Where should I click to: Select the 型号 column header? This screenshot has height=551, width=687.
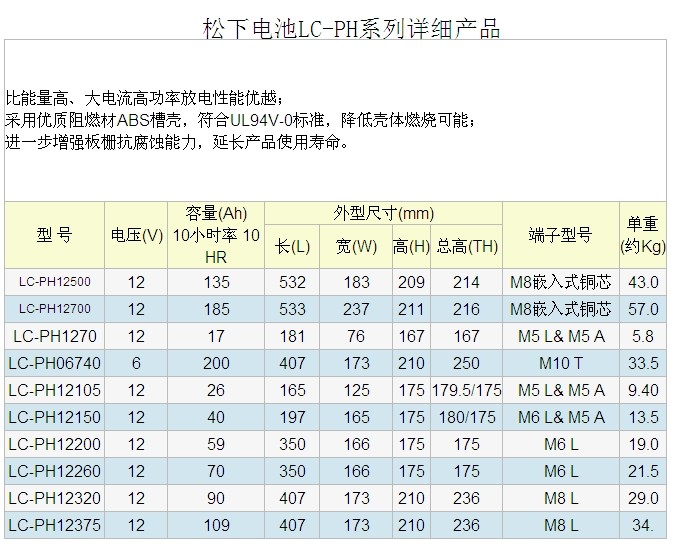coord(54,235)
